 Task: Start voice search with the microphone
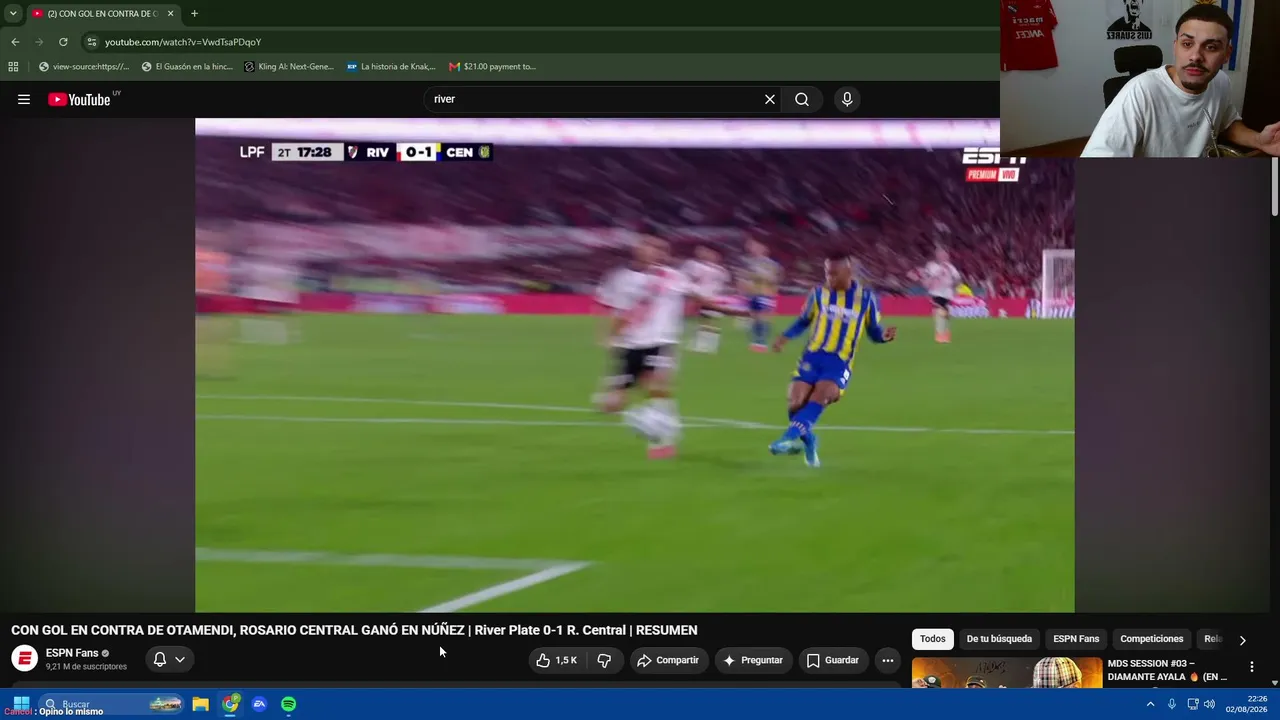click(x=847, y=99)
